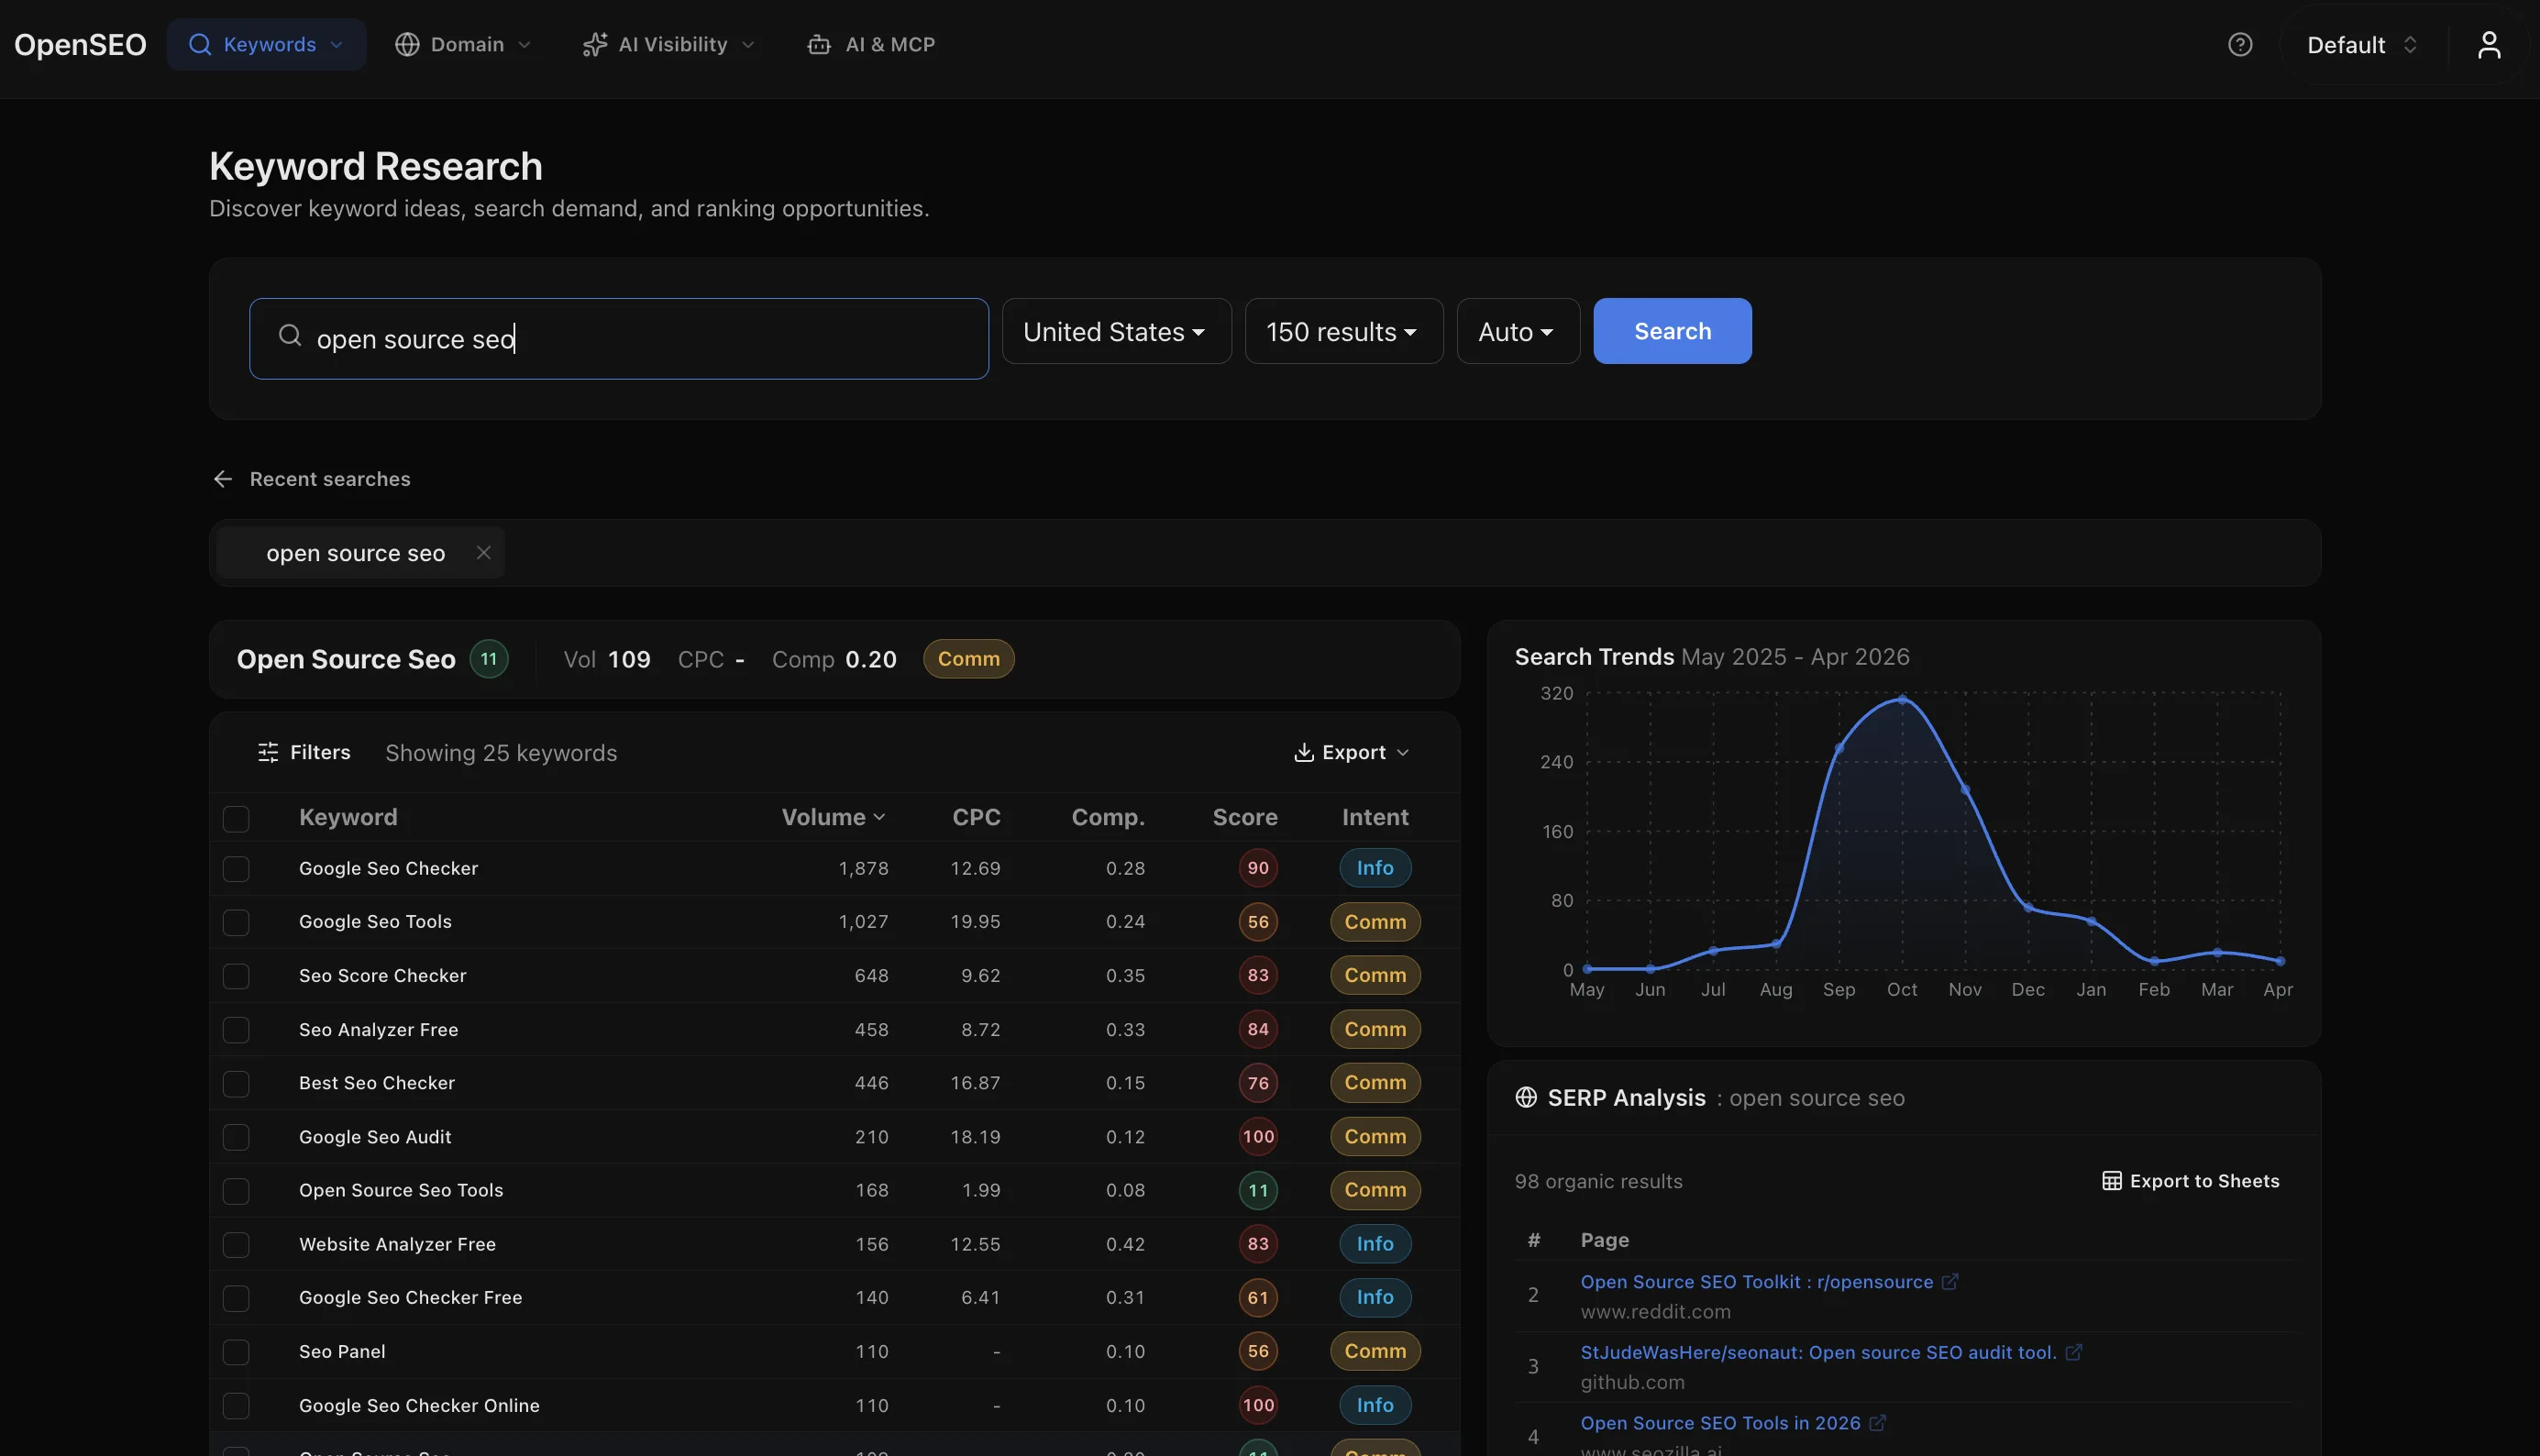Tick the Seo Panel row checkbox
2540x1456 pixels.
[x=236, y=1352]
